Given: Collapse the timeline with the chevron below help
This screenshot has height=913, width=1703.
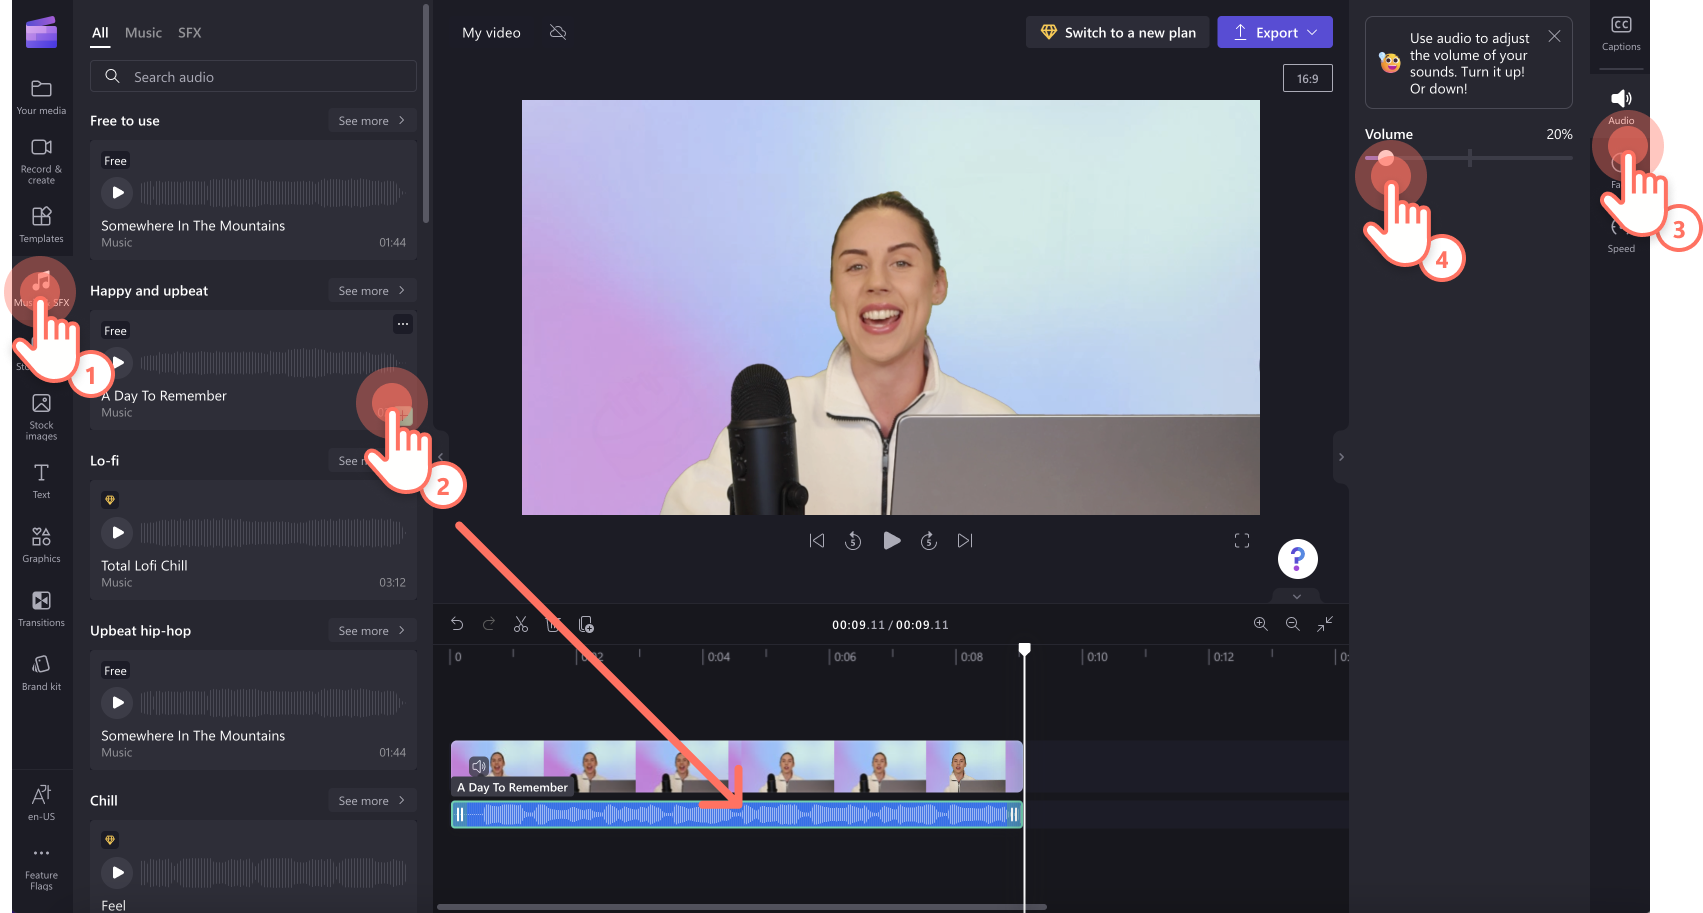Looking at the screenshot, I should point(1297,596).
